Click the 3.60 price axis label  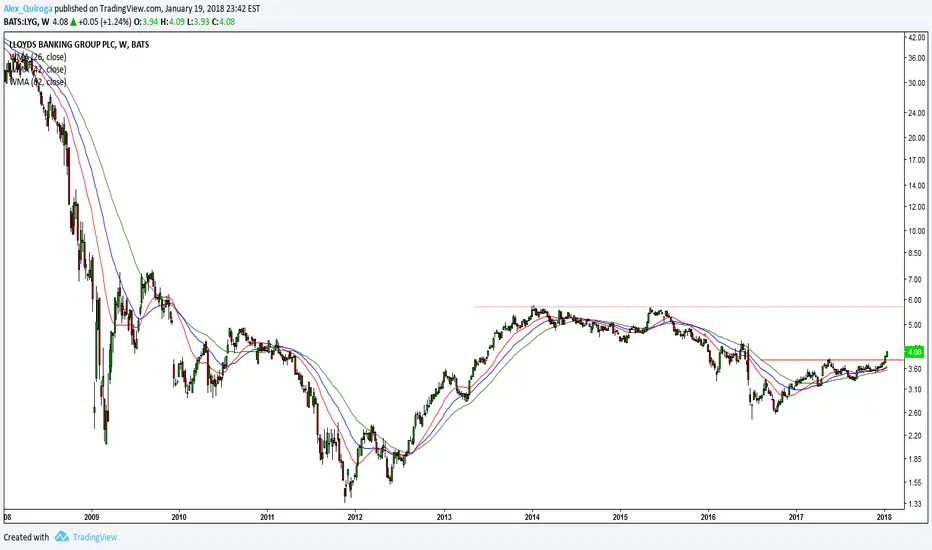click(x=915, y=369)
